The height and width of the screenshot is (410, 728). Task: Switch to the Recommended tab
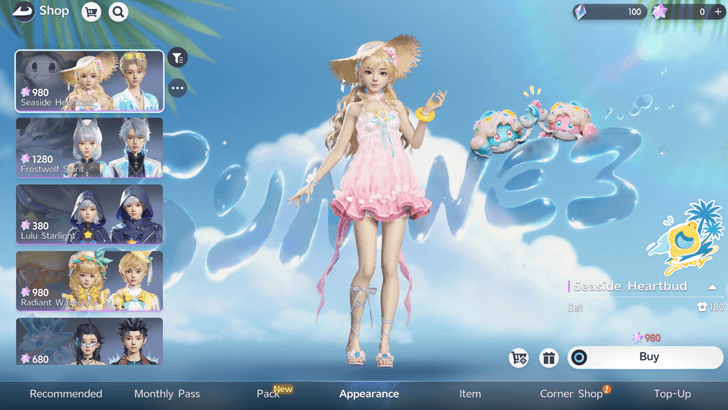66,394
